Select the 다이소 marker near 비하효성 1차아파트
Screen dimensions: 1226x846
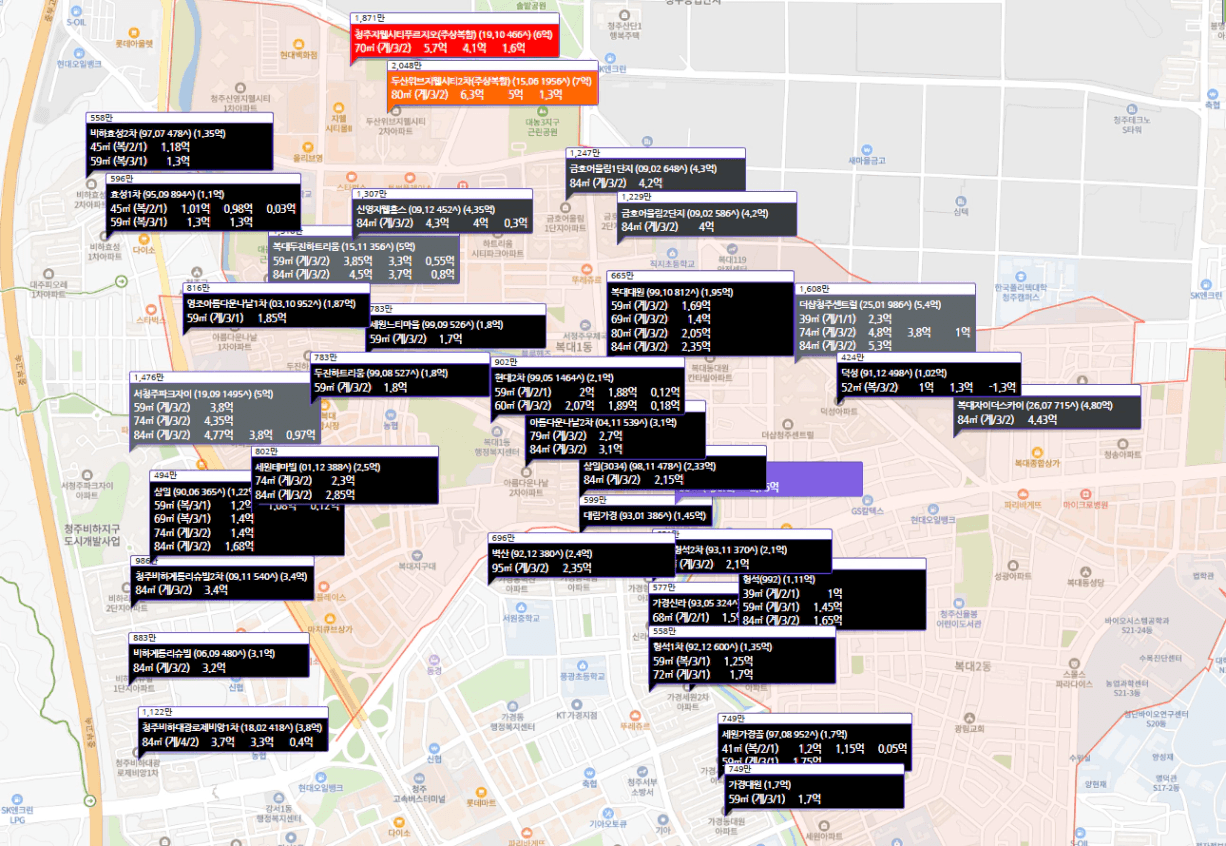tap(146, 246)
